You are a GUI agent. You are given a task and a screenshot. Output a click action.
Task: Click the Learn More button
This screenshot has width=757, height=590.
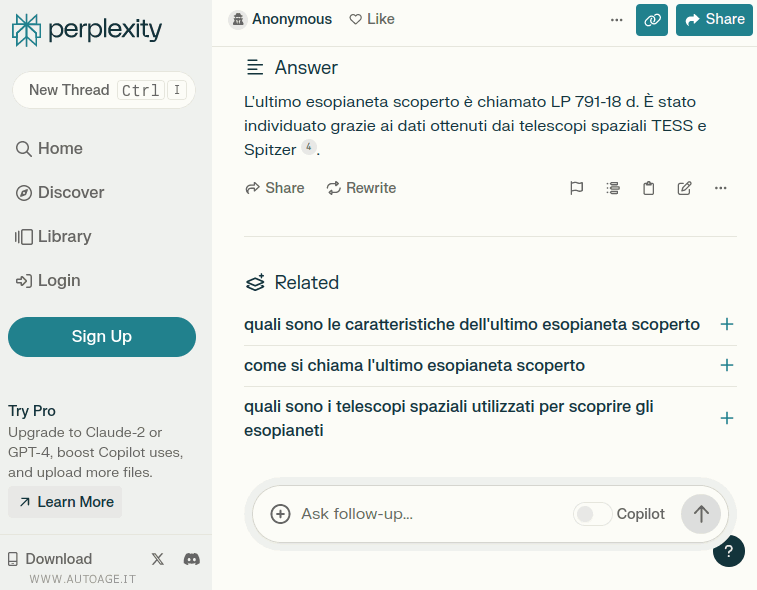tap(66, 502)
